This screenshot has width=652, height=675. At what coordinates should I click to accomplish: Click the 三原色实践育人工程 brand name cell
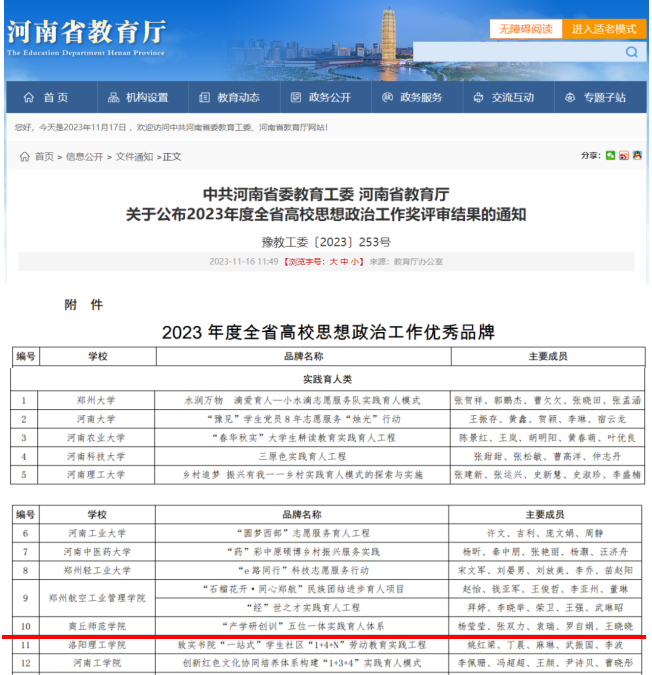[x=303, y=456]
